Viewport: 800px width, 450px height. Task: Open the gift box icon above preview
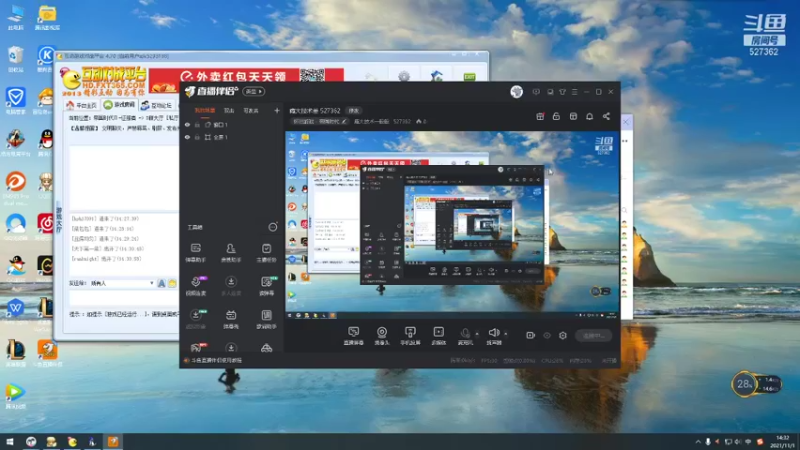pos(540,116)
